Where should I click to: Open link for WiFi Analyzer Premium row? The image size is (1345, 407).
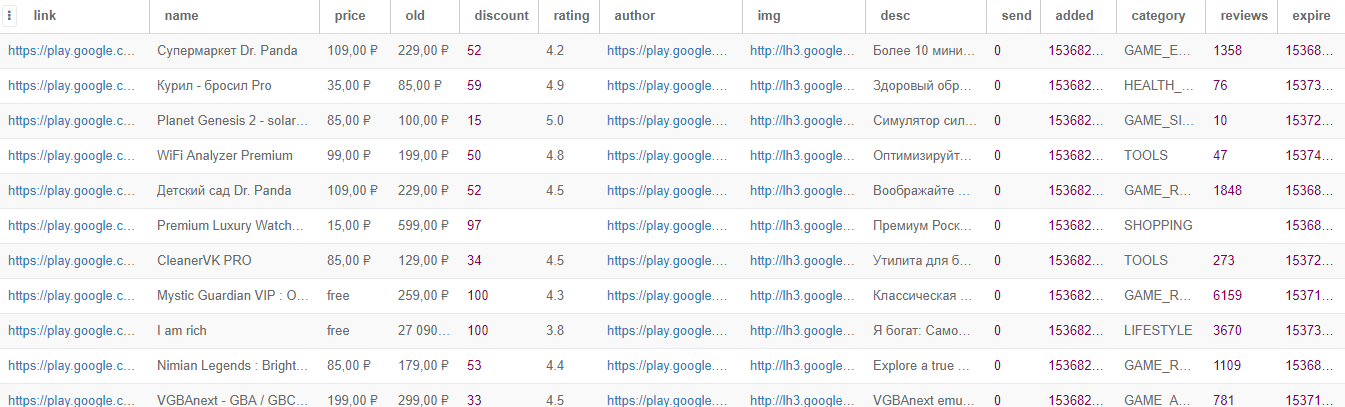coord(71,156)
